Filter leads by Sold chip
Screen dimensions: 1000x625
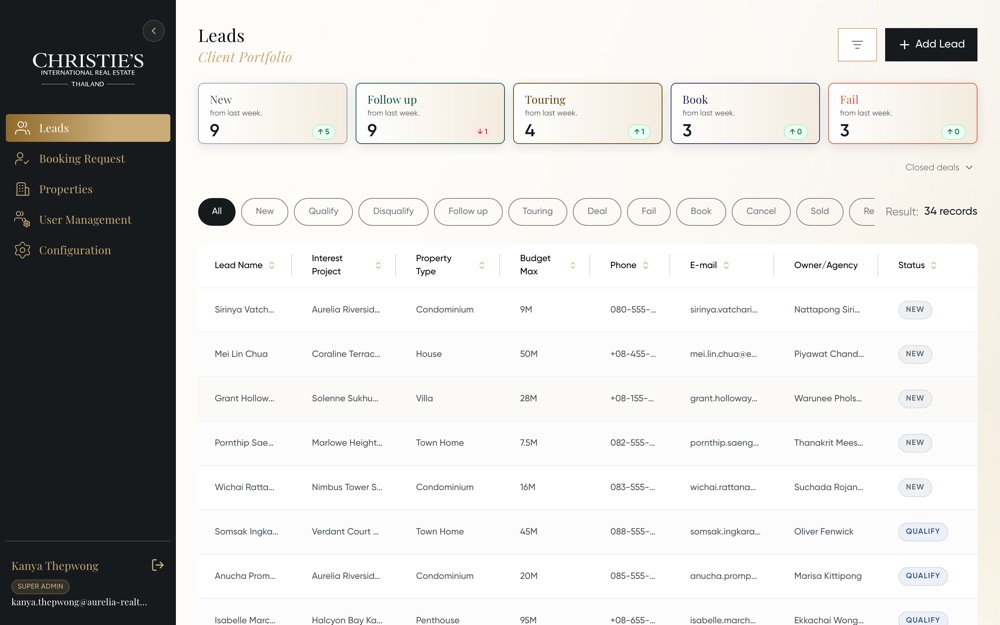(x=820, y=212)
